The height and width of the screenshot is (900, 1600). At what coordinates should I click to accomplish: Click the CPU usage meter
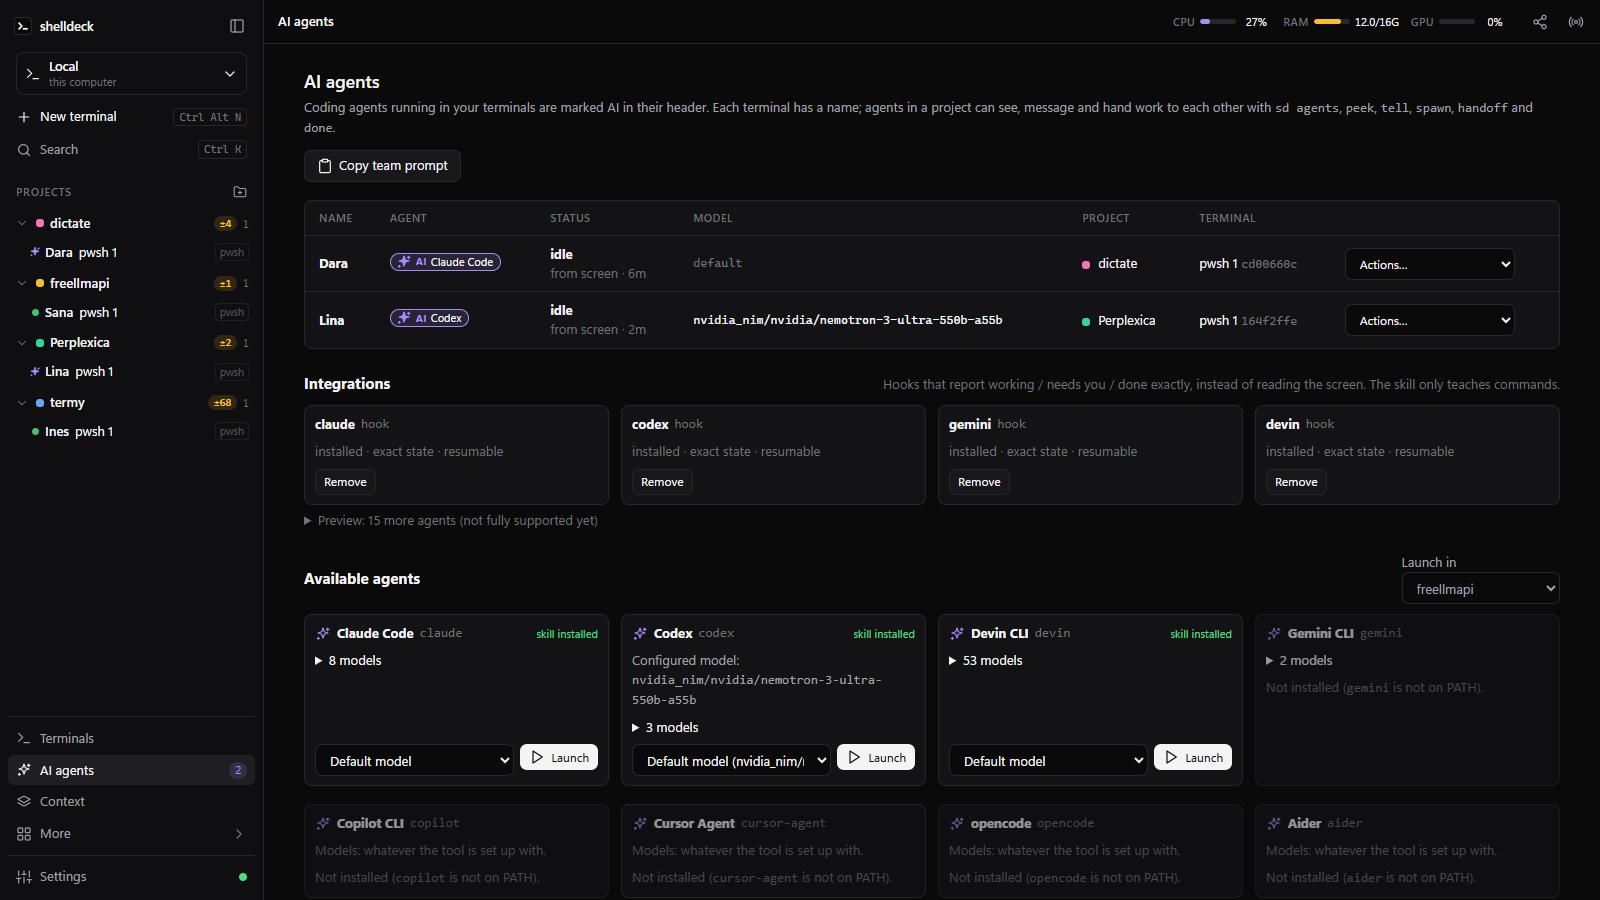coord(1220,22)
